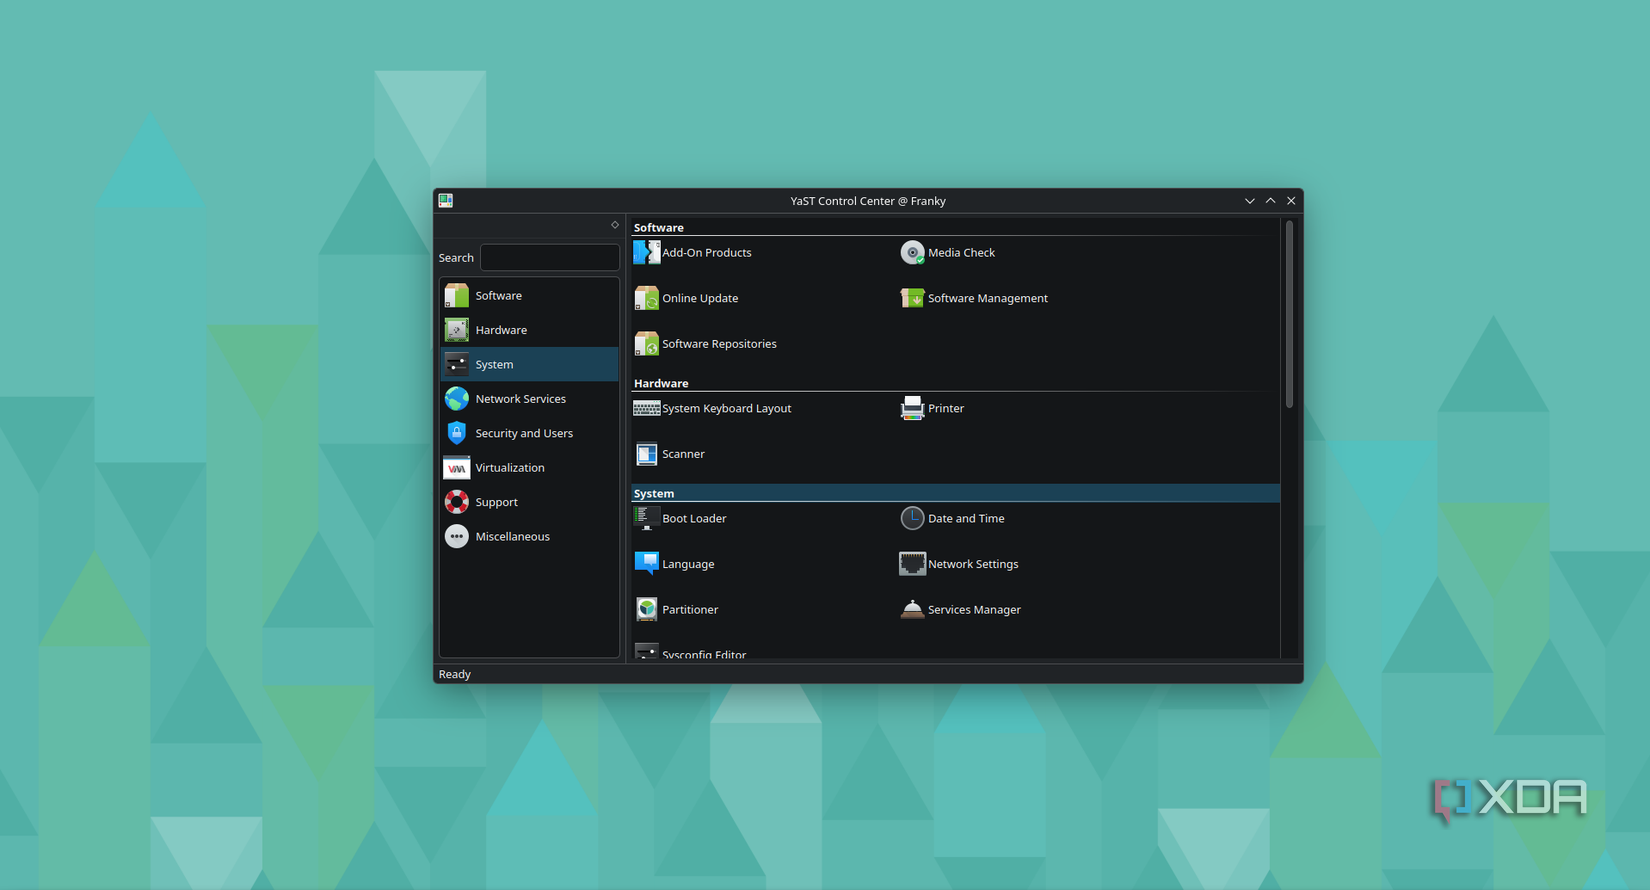Maximize the YaST Control Center window
Viewport: 1650px width, 890px height.
[x=1271, y=201]
